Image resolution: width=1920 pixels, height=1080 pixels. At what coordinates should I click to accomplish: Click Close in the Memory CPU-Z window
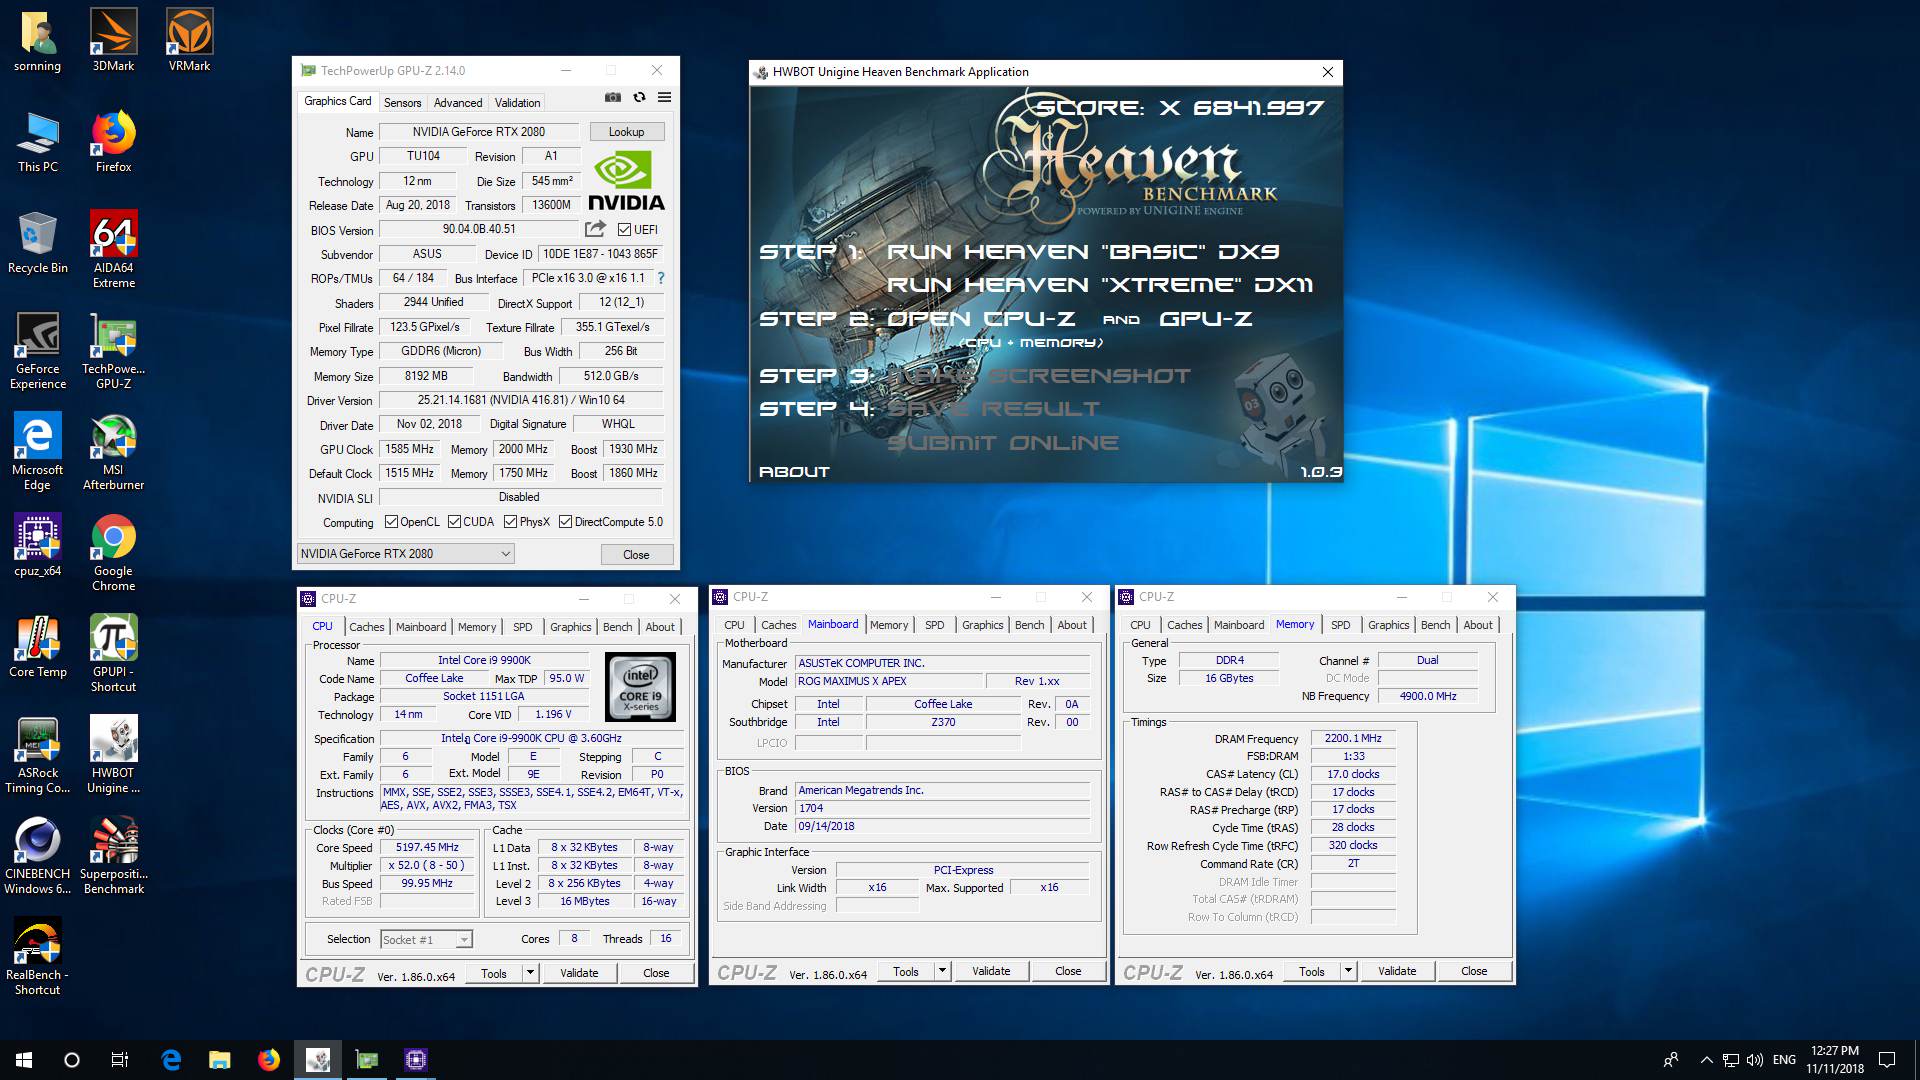tap(1474, 971)
